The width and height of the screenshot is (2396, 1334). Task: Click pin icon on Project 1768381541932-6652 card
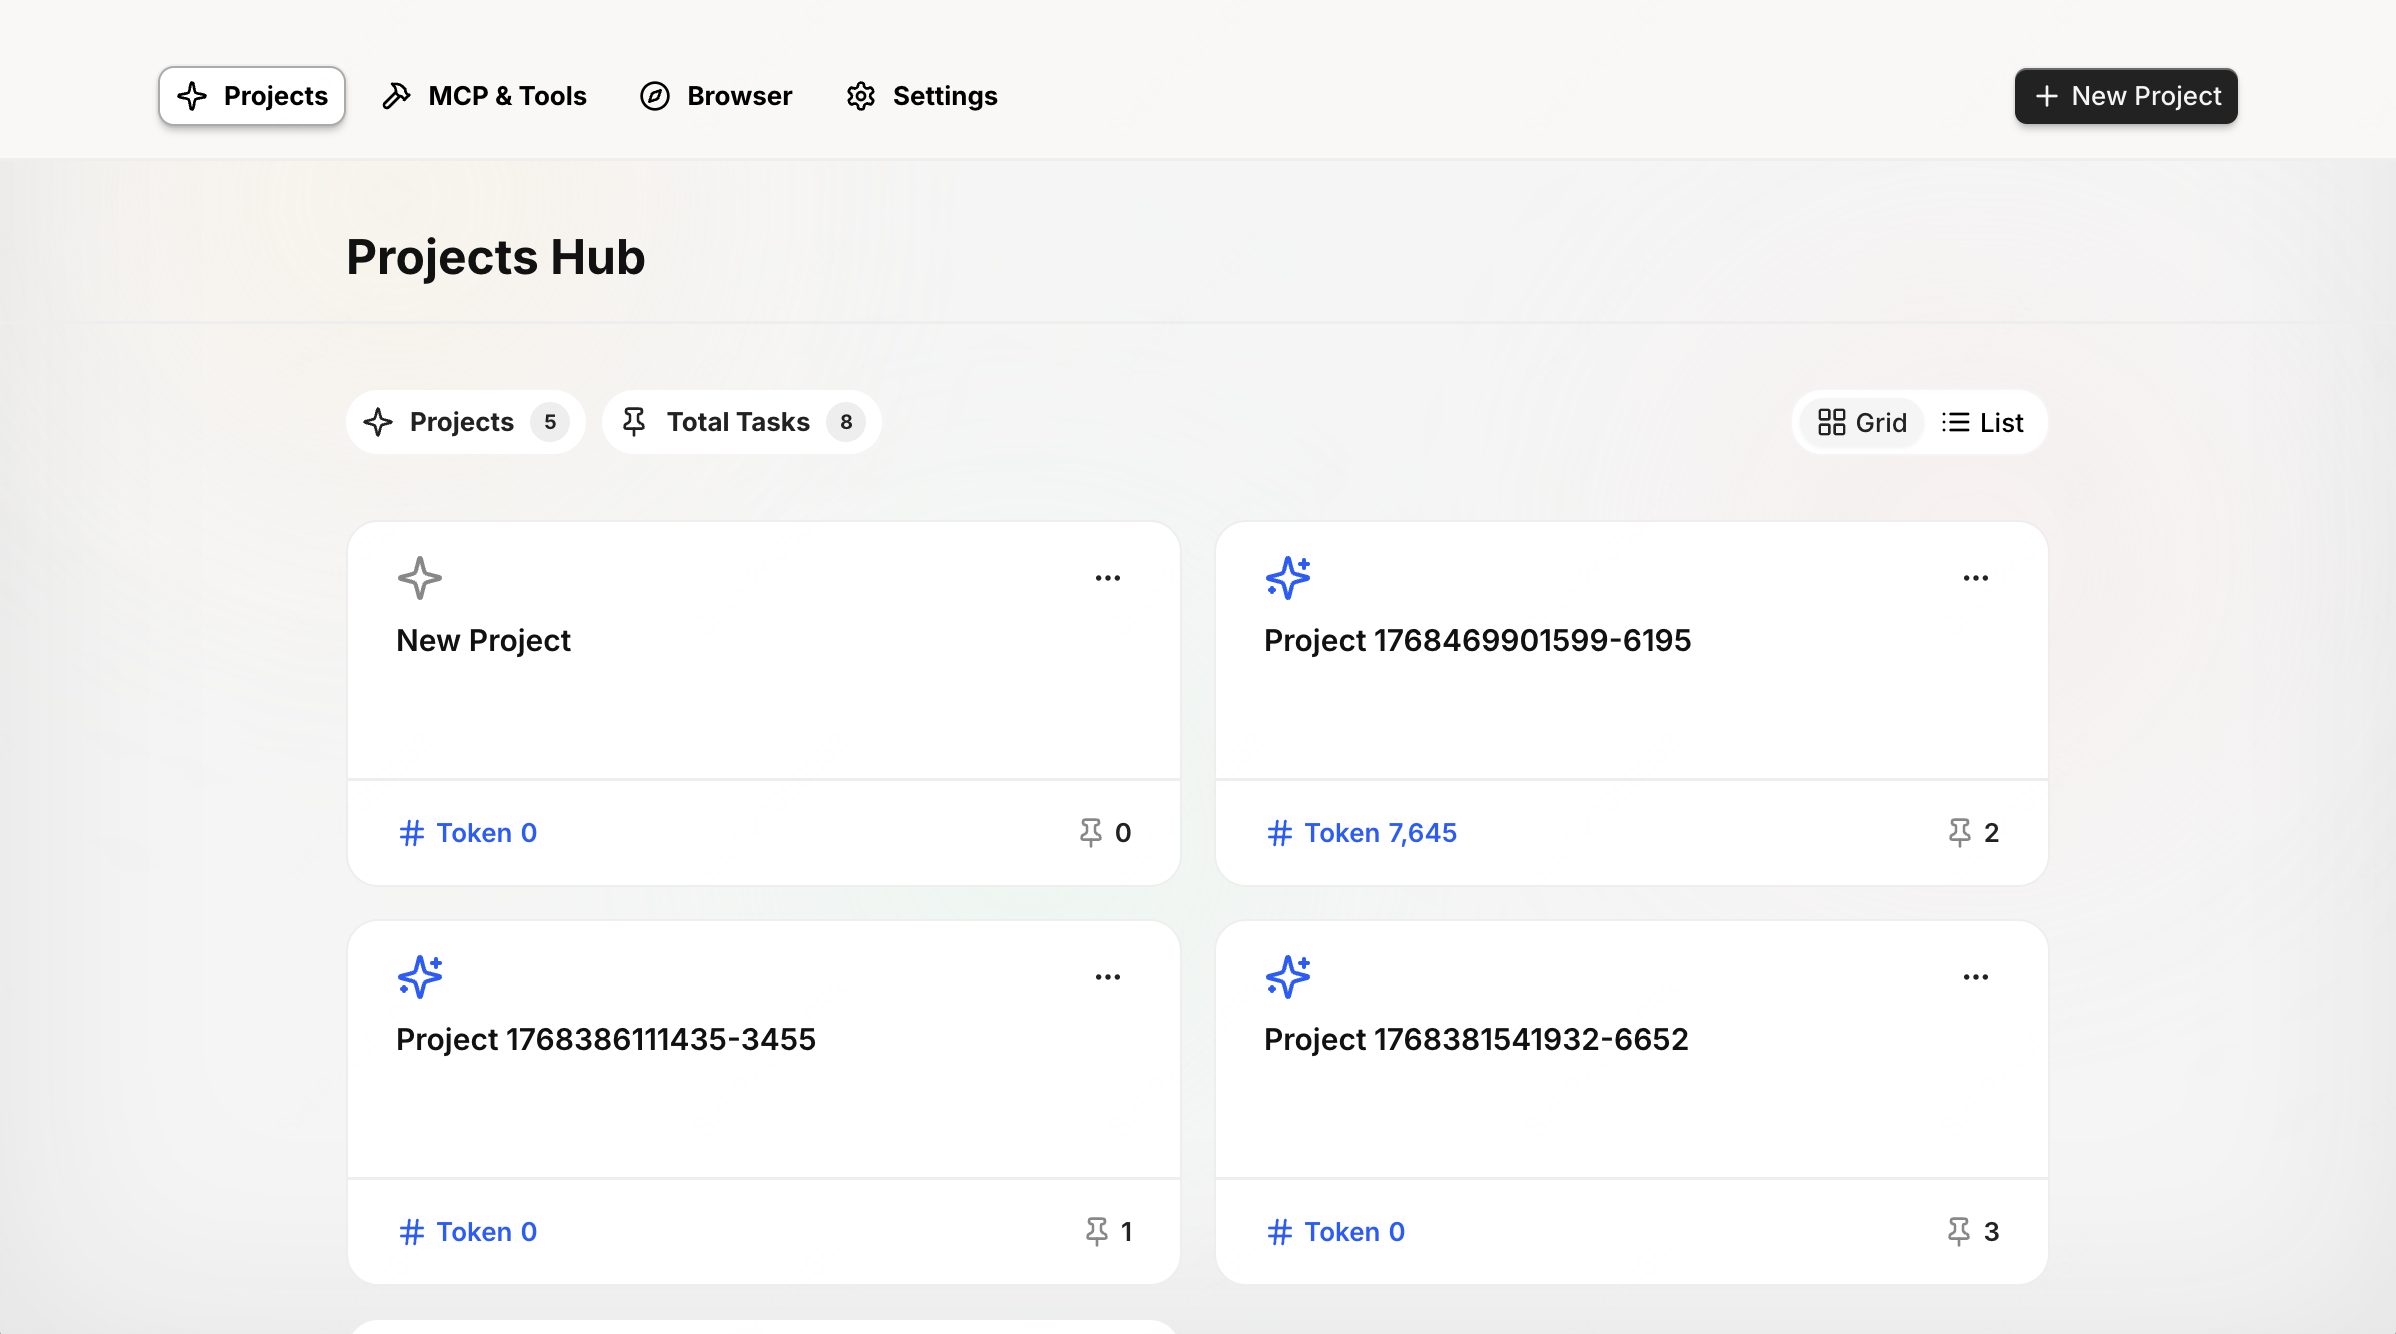pyautogui.click(x=1959, y=1231)
